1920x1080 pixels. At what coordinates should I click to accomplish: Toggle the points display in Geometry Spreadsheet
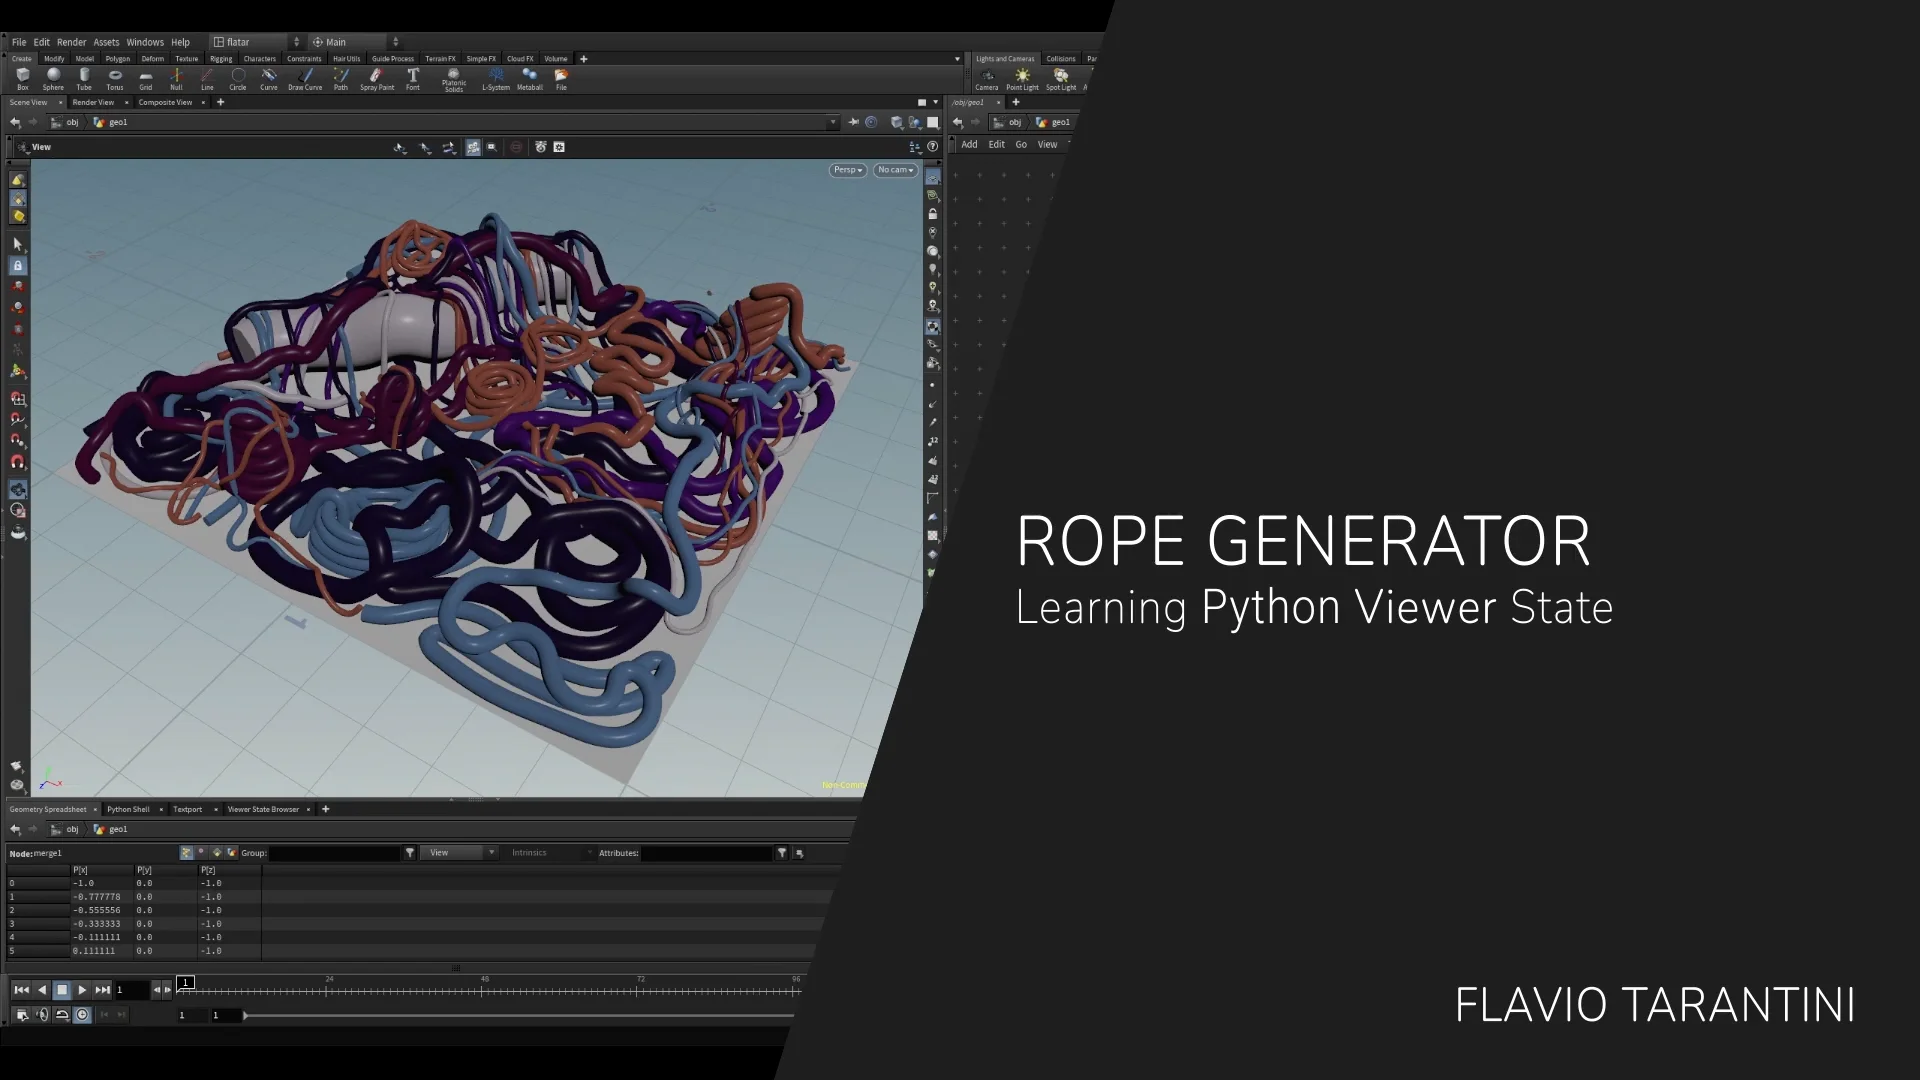[186, 853]
